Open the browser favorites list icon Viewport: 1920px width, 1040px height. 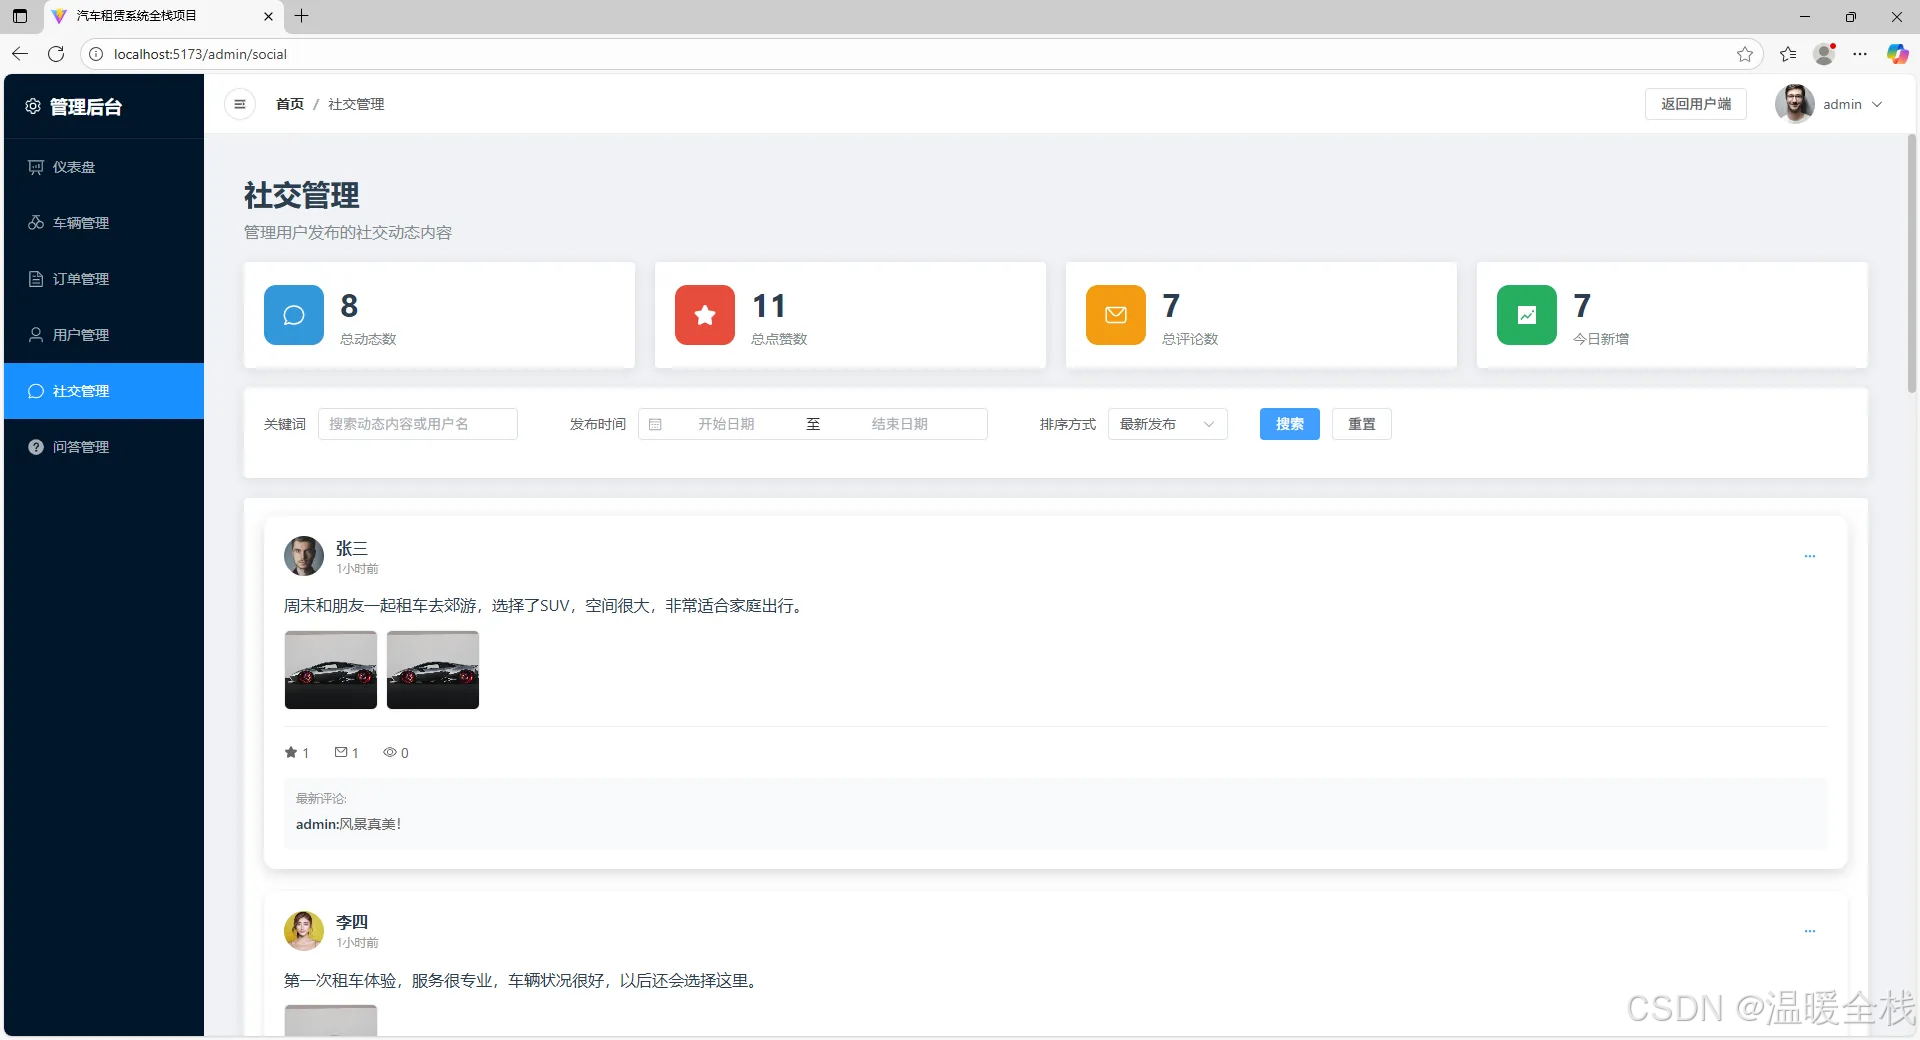tap(1788, 54)
